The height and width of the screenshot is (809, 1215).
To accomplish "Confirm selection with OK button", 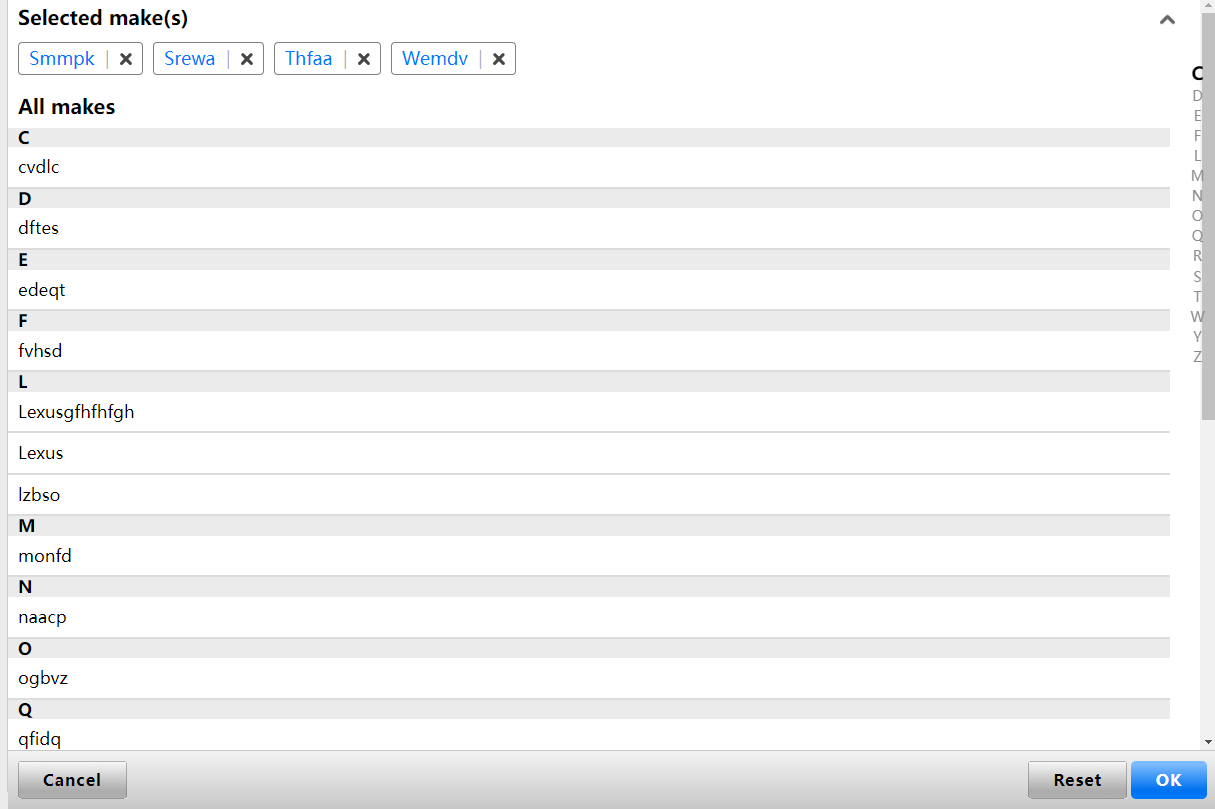I will 1169,780.
